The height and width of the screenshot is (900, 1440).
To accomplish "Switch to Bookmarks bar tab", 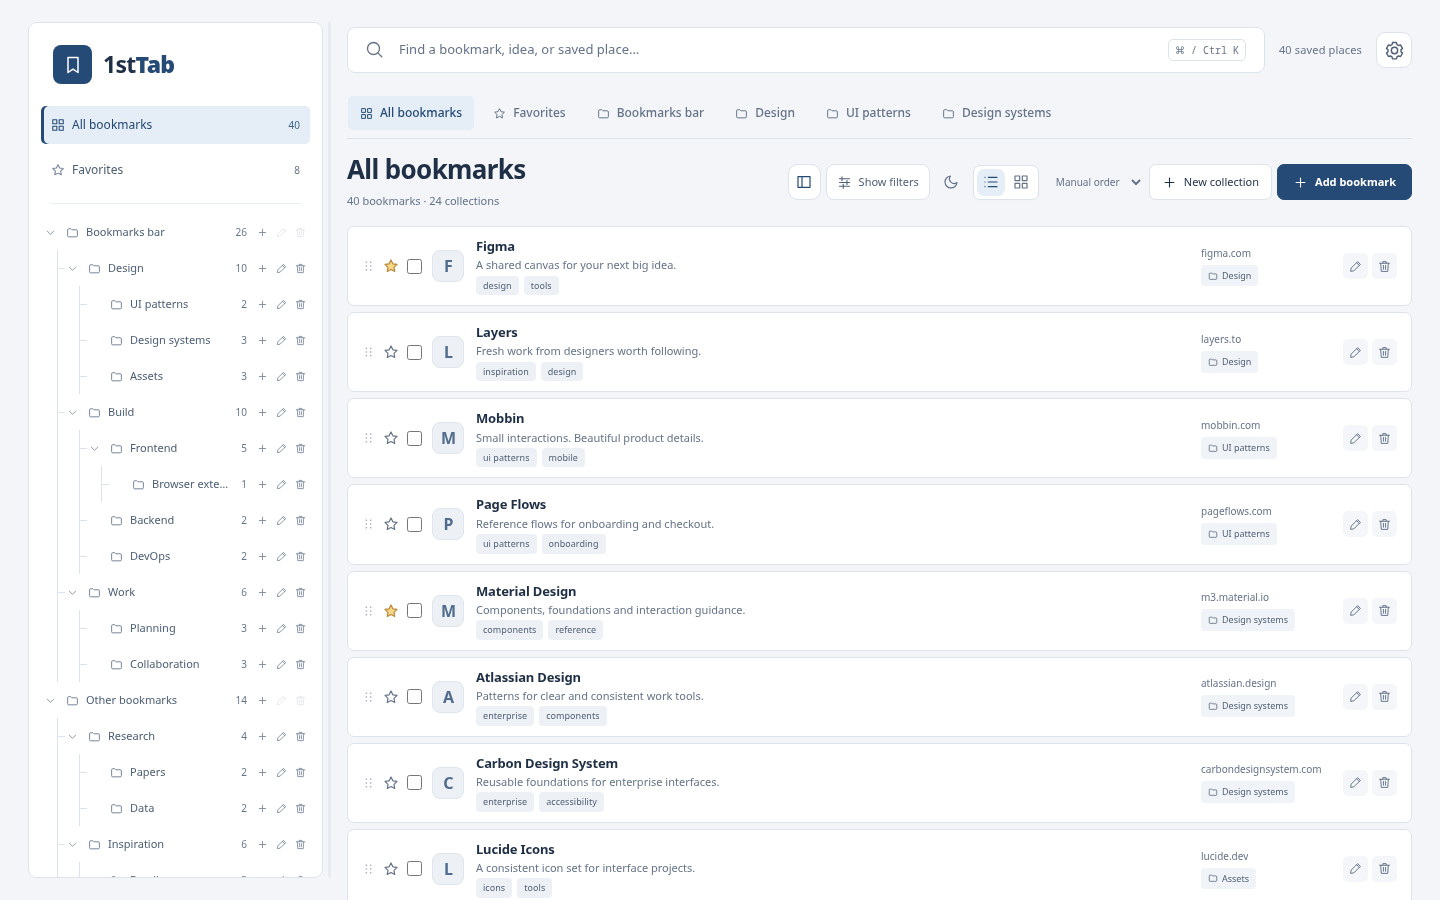I will (651, 113).
